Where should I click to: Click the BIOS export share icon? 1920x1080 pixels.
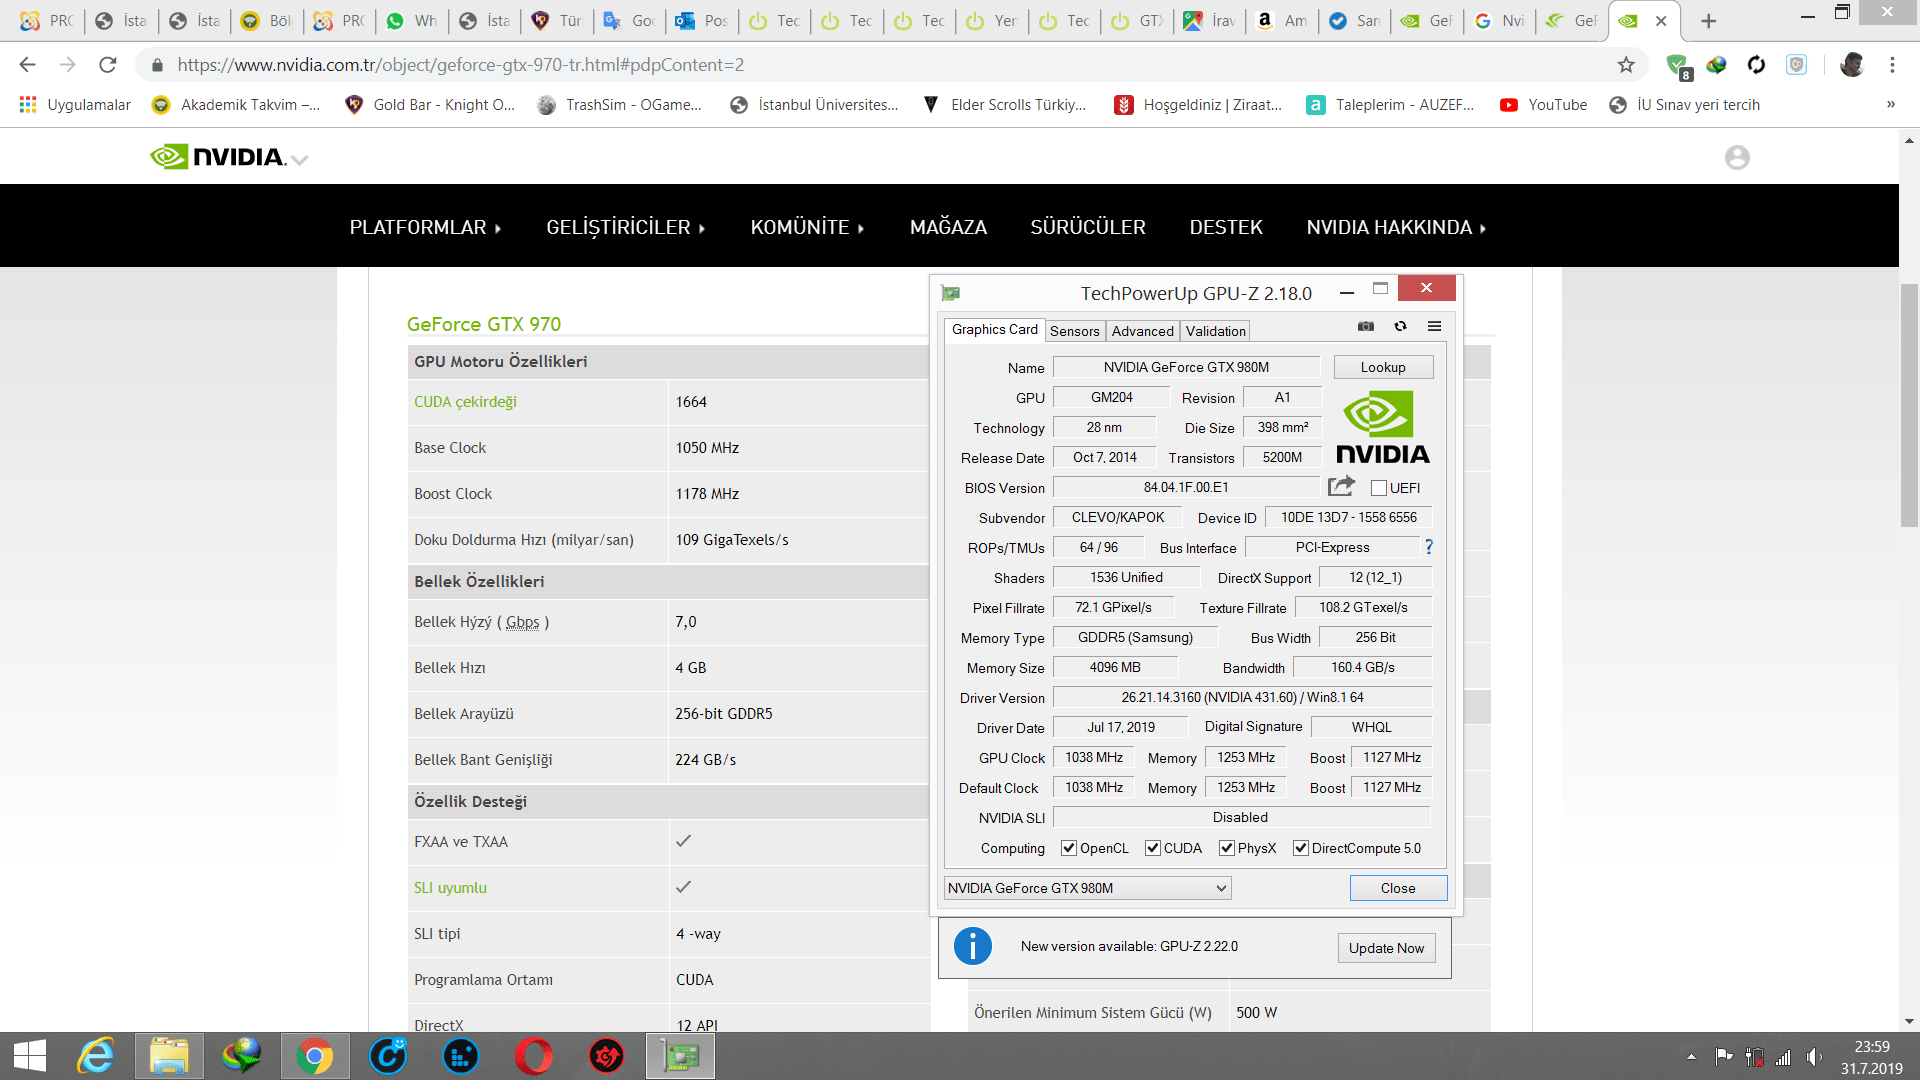(x=1341, y=486)
